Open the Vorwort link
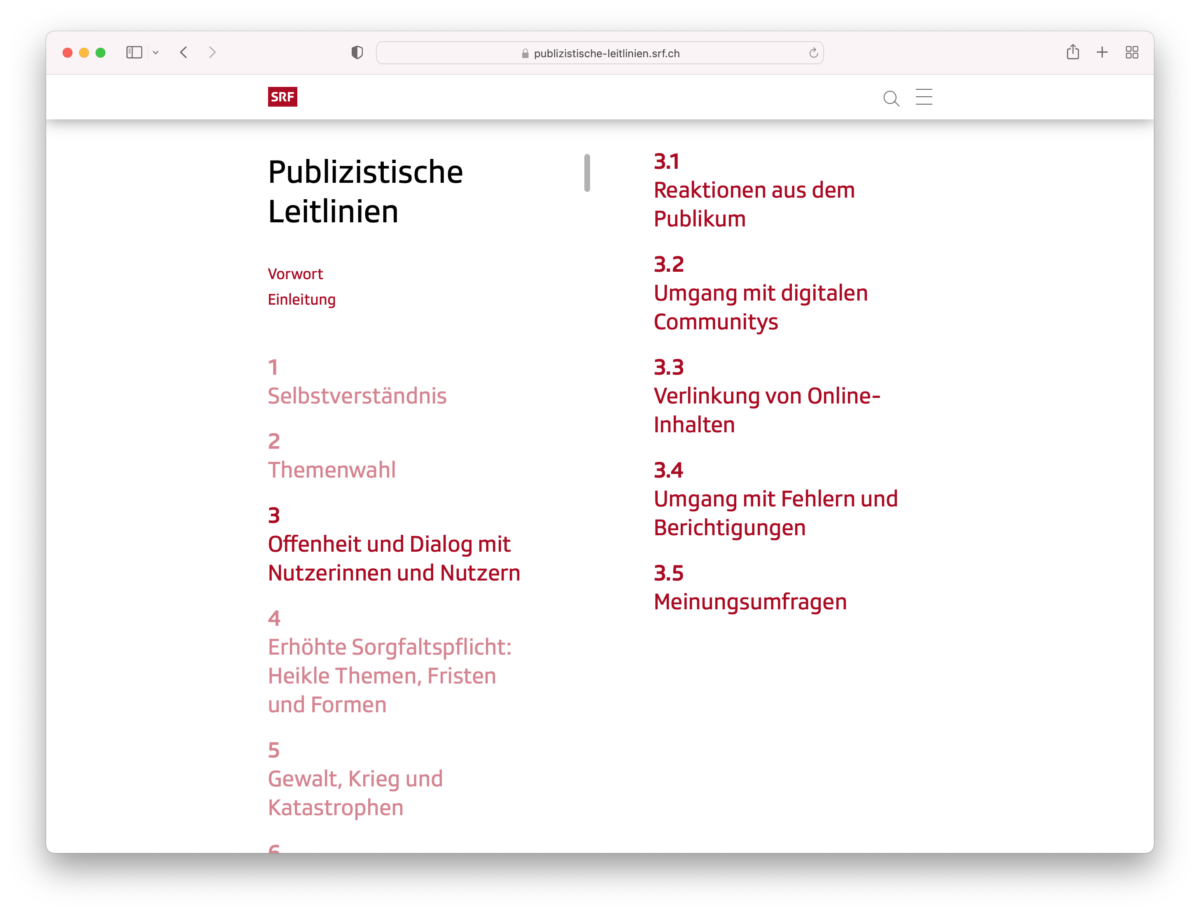1200x914 pixels. click(x=295, y=274)
